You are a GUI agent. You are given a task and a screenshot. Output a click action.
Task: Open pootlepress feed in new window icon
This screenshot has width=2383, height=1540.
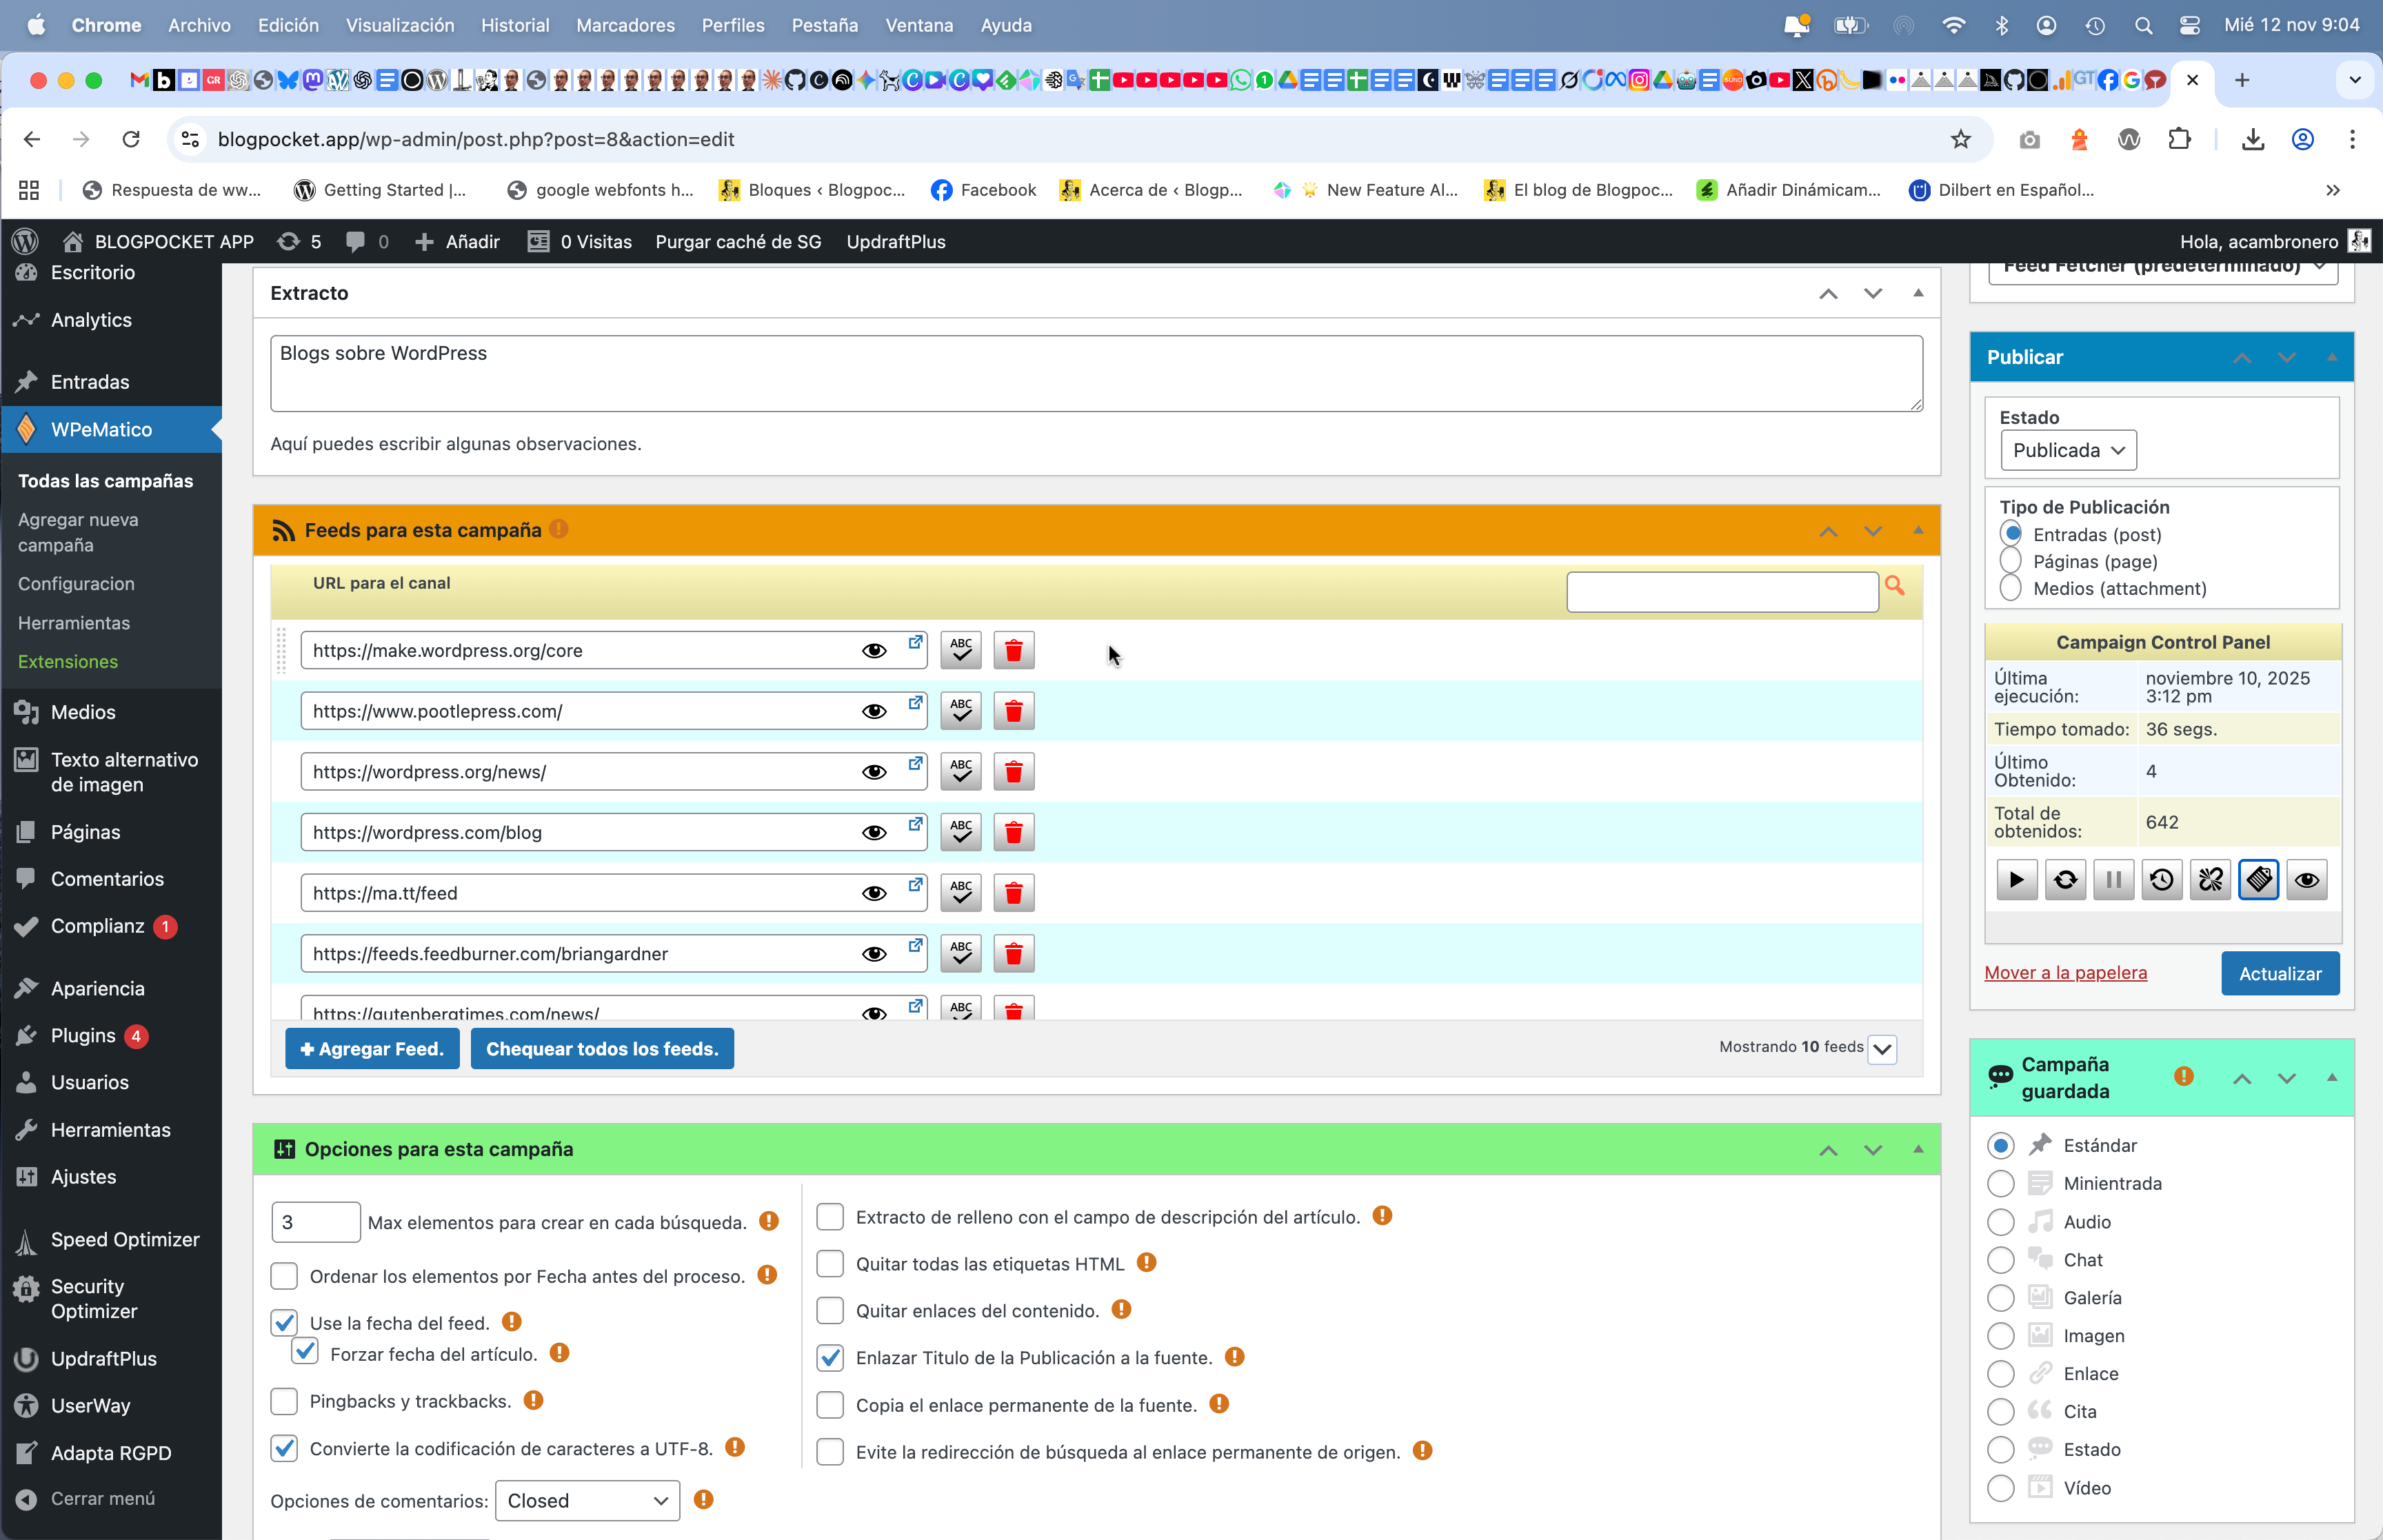click(915, 703)
